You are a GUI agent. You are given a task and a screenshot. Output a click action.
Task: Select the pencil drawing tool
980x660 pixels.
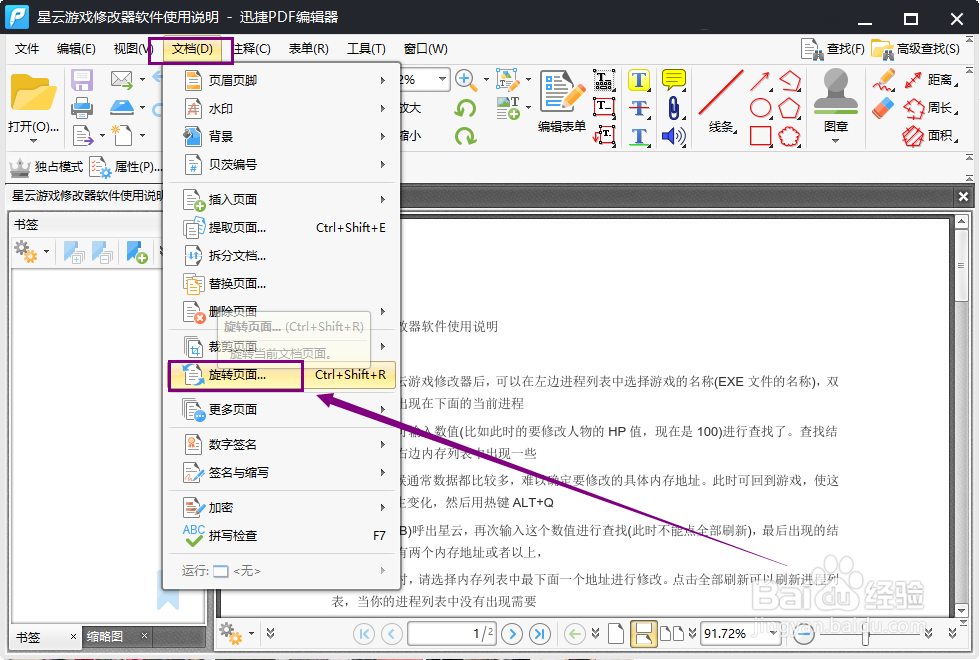[x=884, y=80]
